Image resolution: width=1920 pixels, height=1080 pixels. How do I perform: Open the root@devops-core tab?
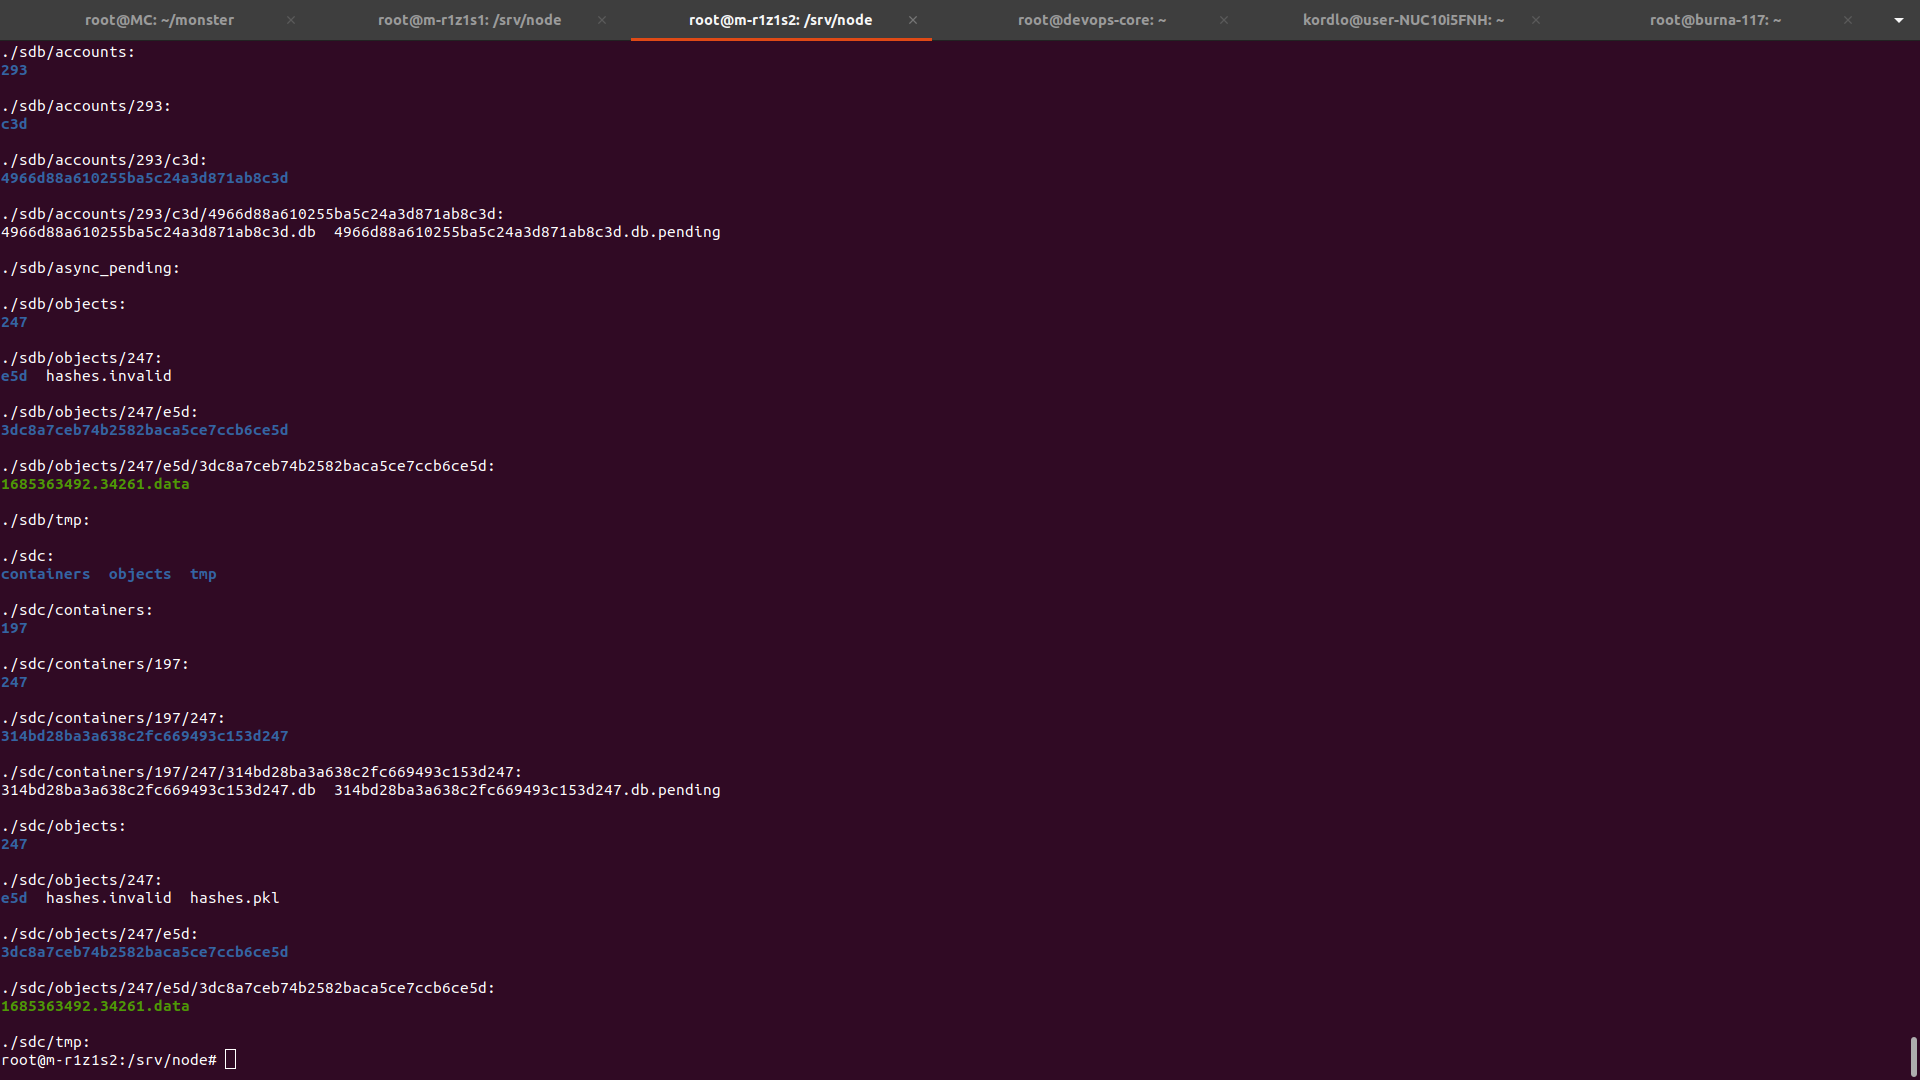point(1091,20)
